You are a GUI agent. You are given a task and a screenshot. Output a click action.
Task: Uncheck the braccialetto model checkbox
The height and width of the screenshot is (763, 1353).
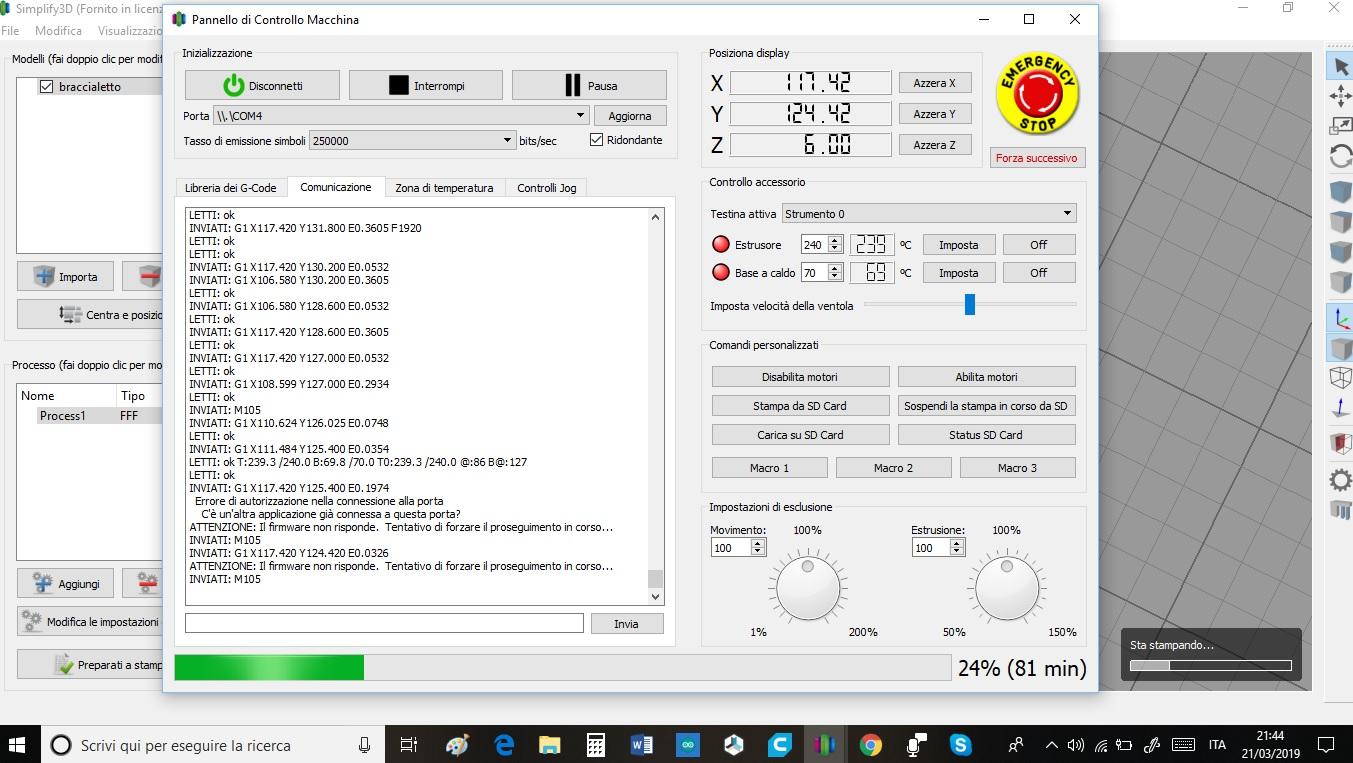(x=46, y=87)
